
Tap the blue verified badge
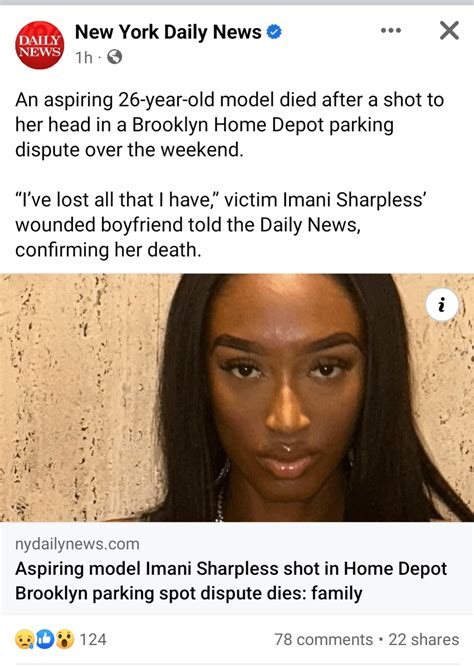click(274, 32)
